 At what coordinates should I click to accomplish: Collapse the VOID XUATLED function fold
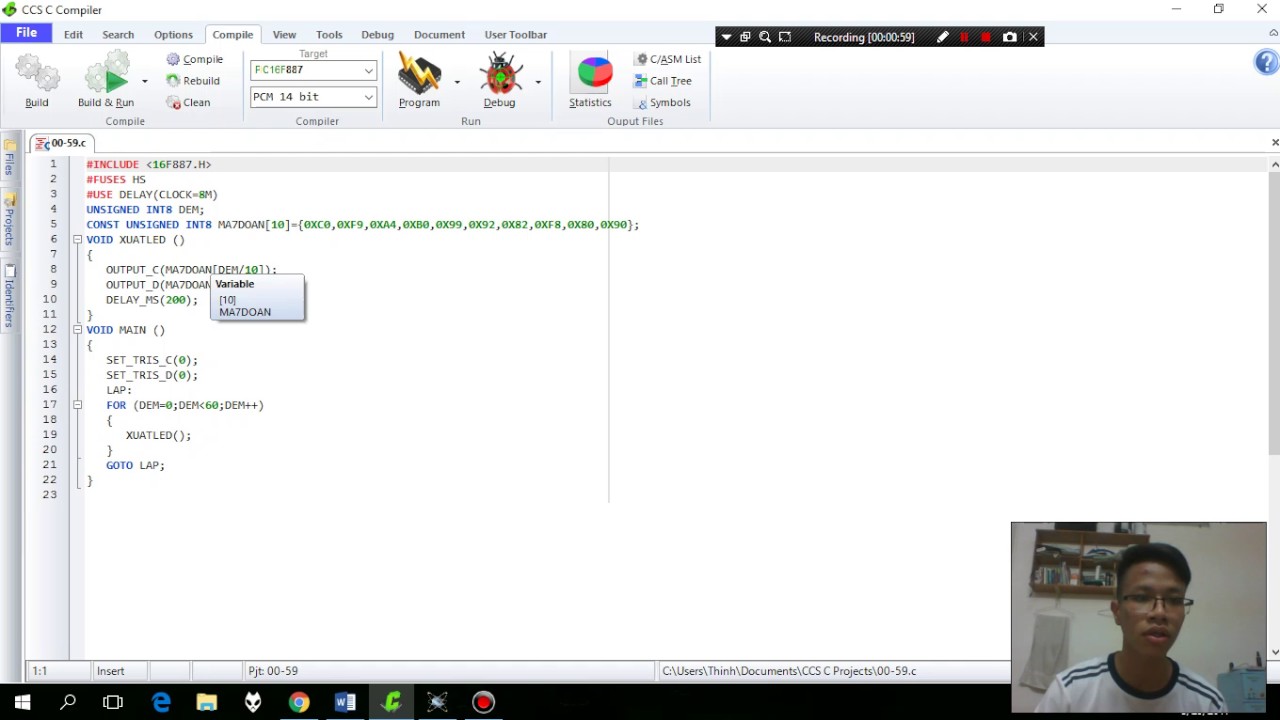[x=77, y=240]
